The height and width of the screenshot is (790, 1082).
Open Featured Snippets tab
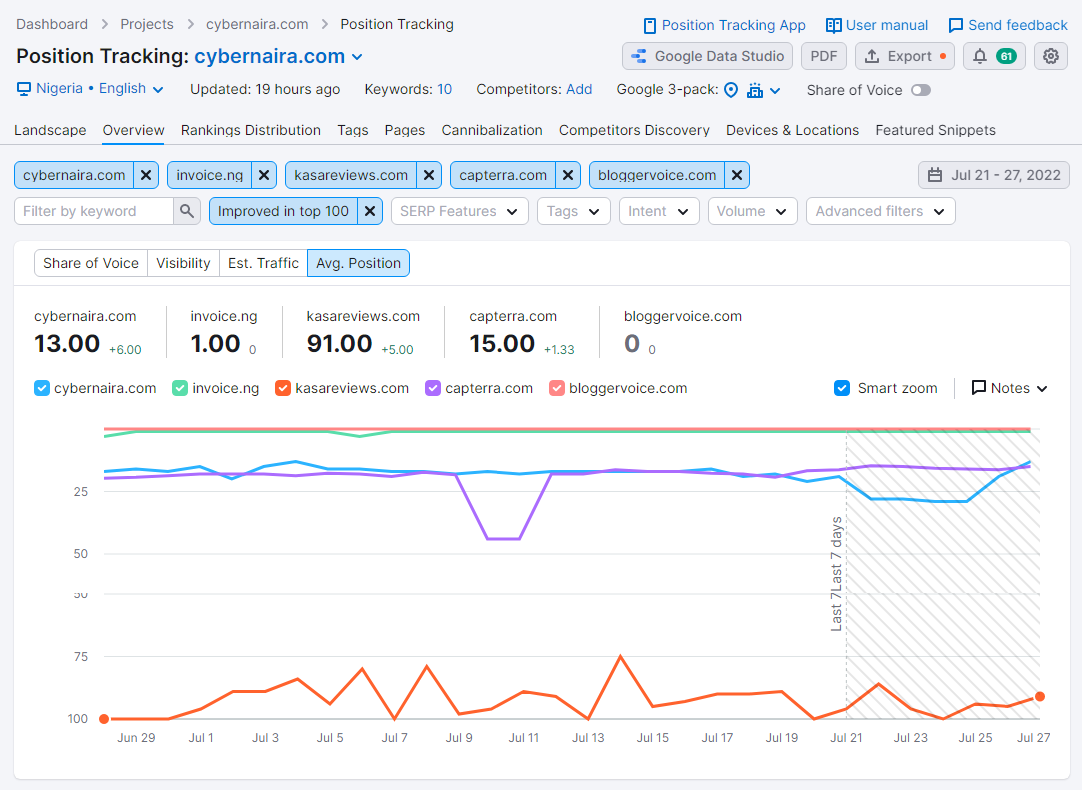coord(936,130)
